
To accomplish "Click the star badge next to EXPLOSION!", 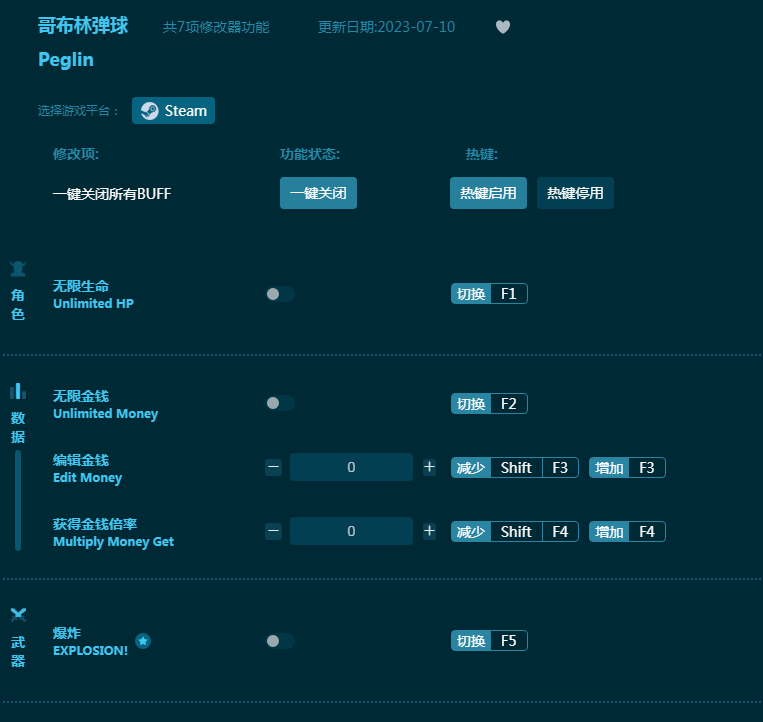I will [143, 641].
